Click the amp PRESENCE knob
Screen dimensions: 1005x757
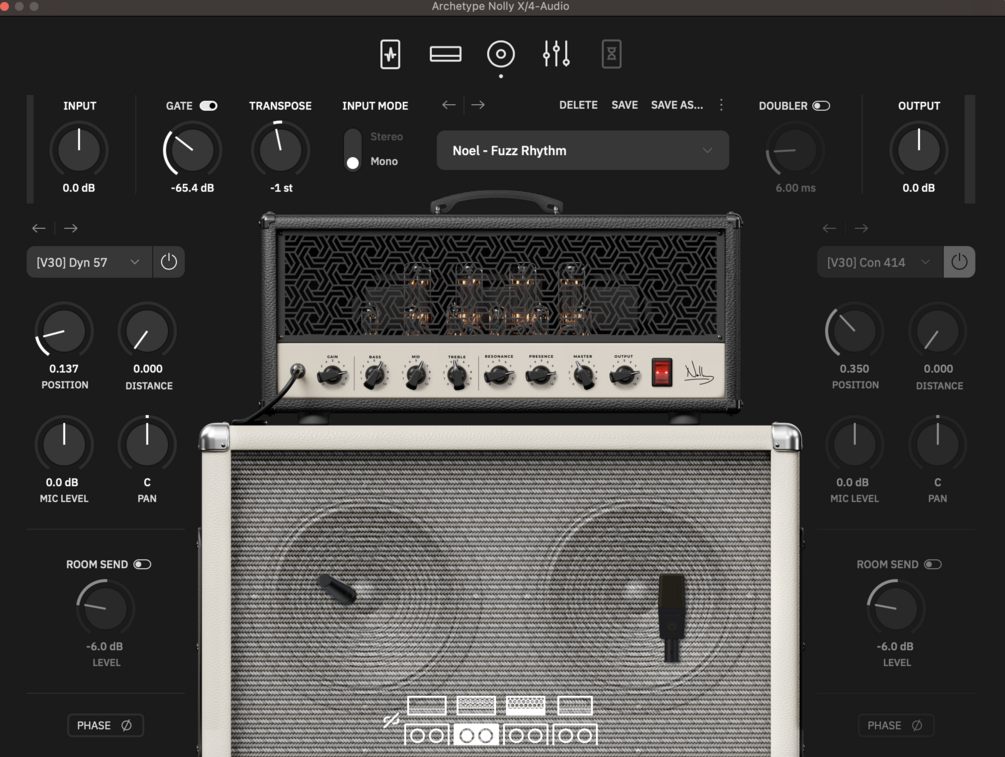(540, 374)
